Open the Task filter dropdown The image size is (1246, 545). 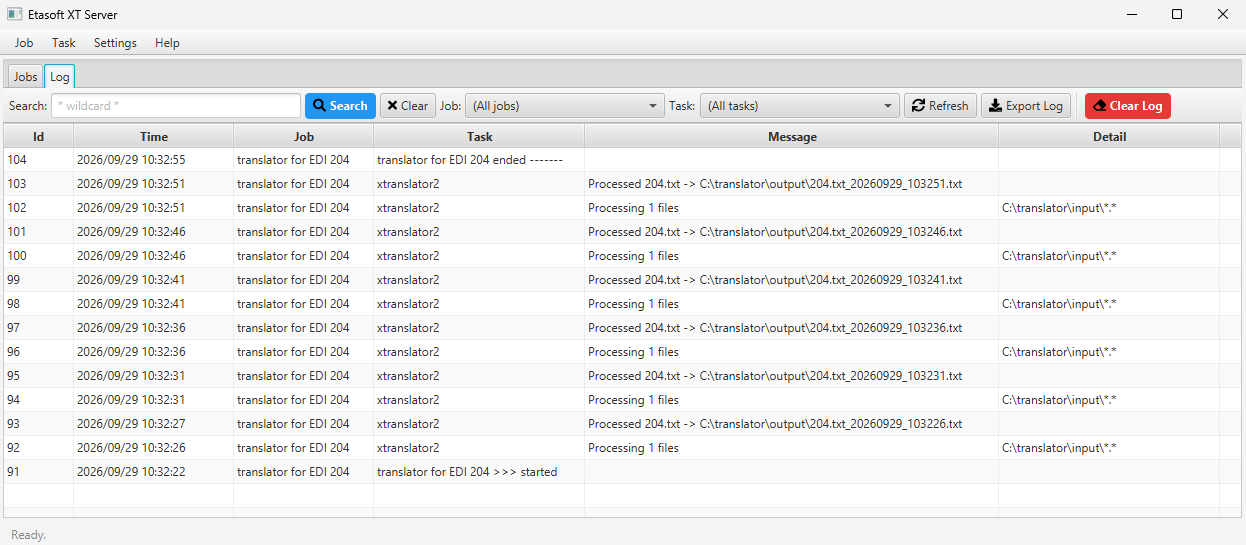pos(800,106)
